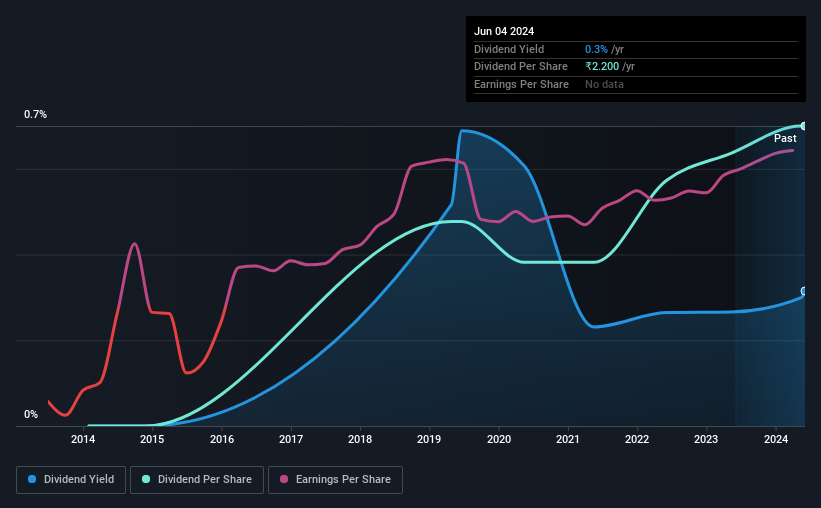Click Earnings Per Share label in tooltip
This screenshot has width=821, height=508.
click(521, 84)
